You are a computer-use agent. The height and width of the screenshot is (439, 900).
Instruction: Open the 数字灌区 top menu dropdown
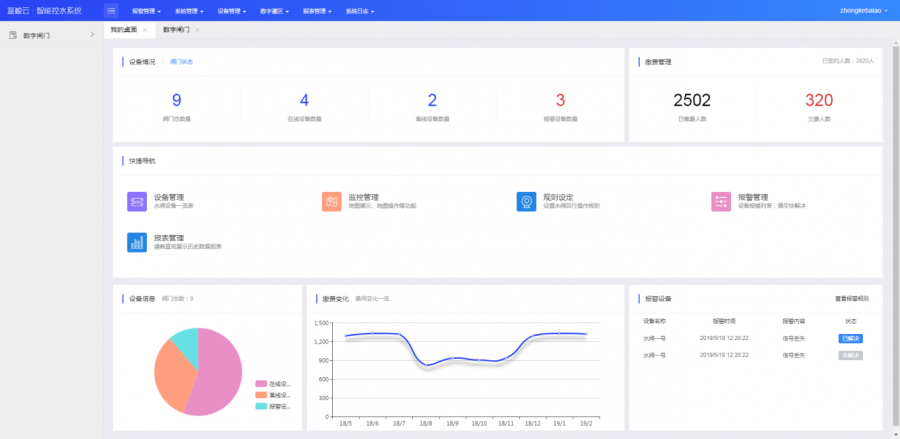274,11
